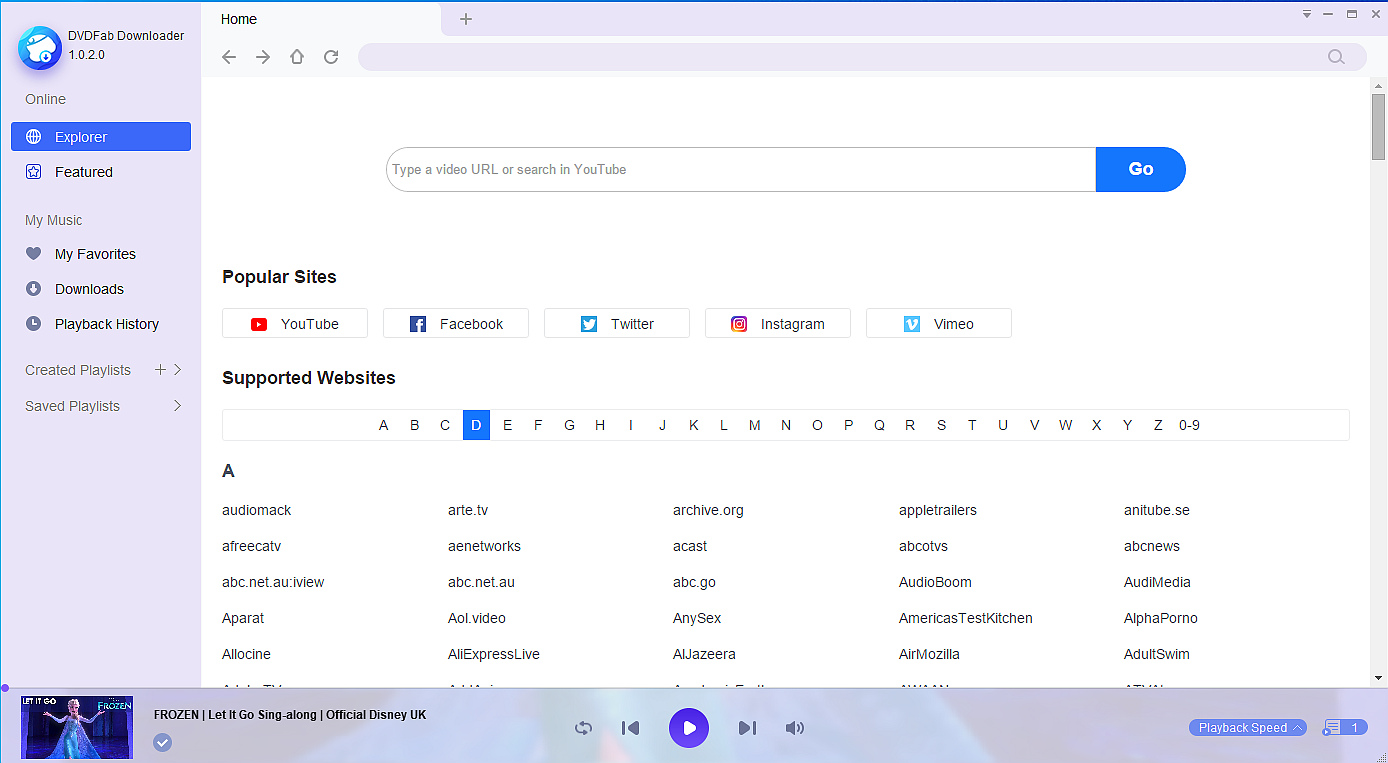Open the abc.go website link
The height and width of the screenshot is (763, 1388).
tap(694, 582)
